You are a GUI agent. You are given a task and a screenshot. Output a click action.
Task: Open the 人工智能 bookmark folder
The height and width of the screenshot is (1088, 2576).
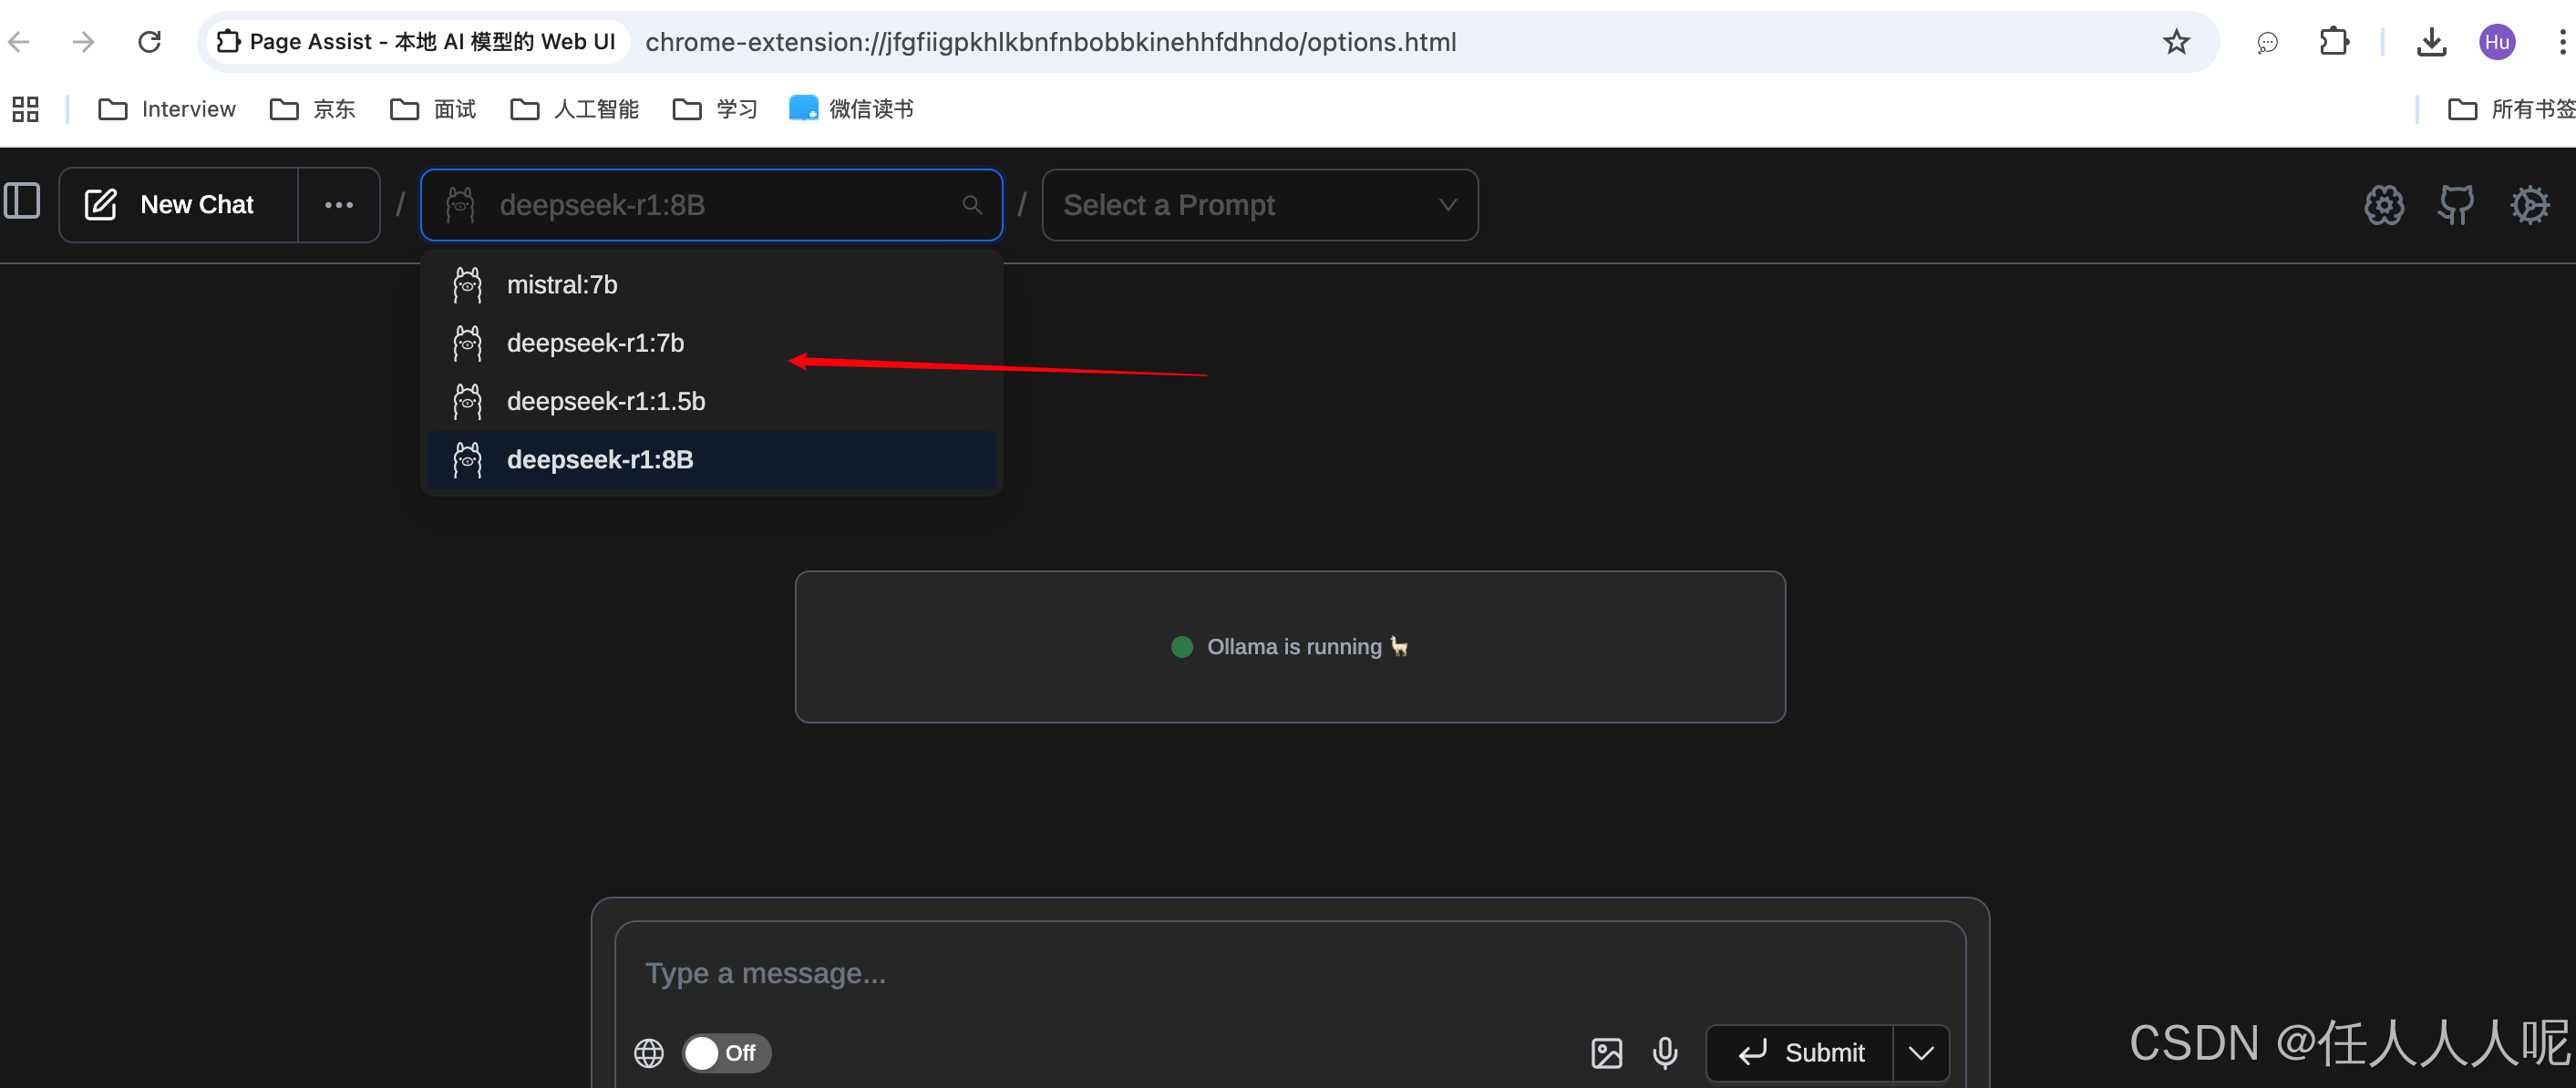[x=574, y=109]
